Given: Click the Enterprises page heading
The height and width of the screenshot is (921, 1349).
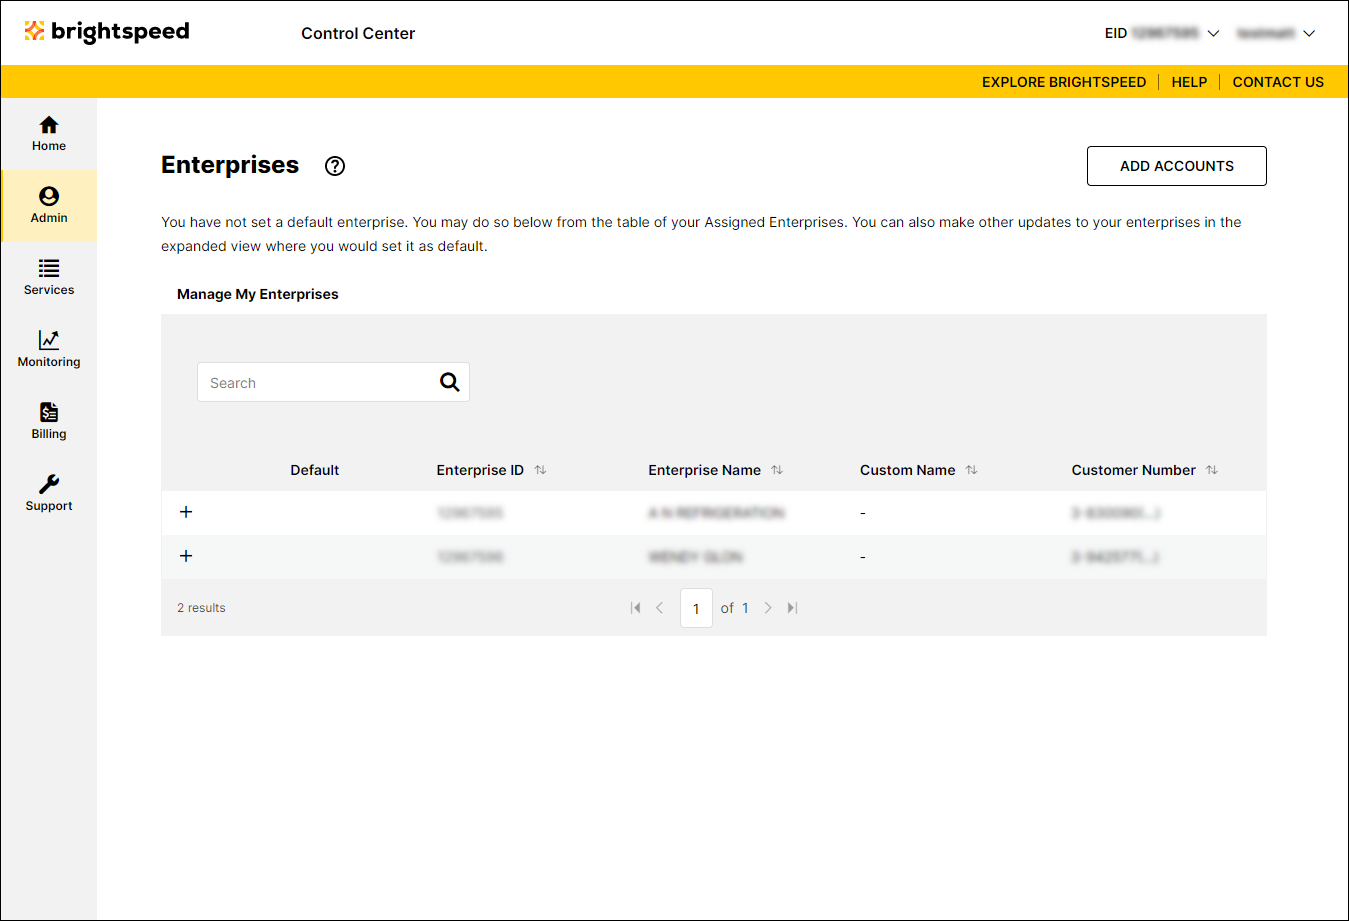Looking at the screenshot, I should pos(230,165).
